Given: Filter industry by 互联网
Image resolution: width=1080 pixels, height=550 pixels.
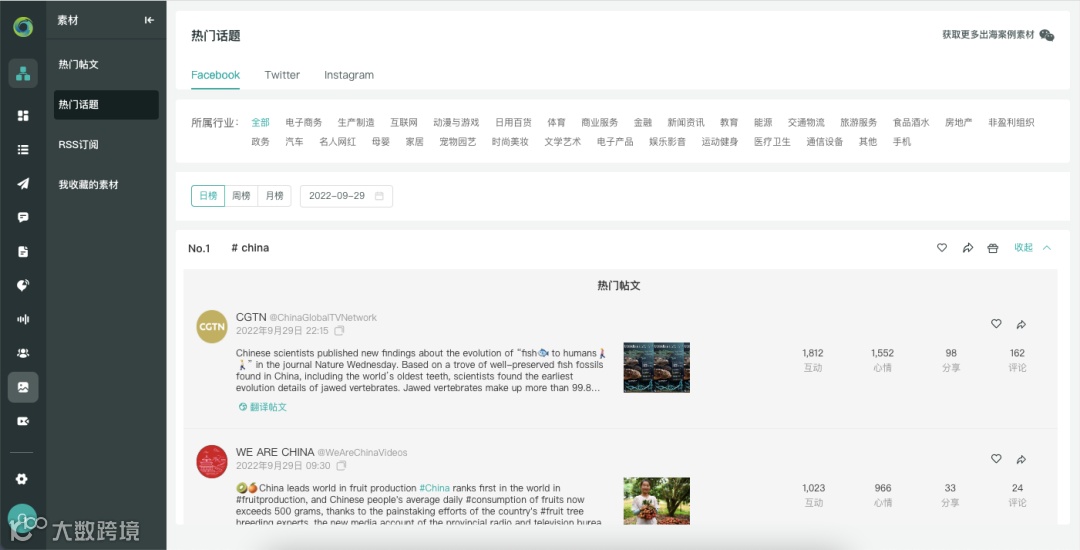Looking at the screenshot, I should 404,123.
